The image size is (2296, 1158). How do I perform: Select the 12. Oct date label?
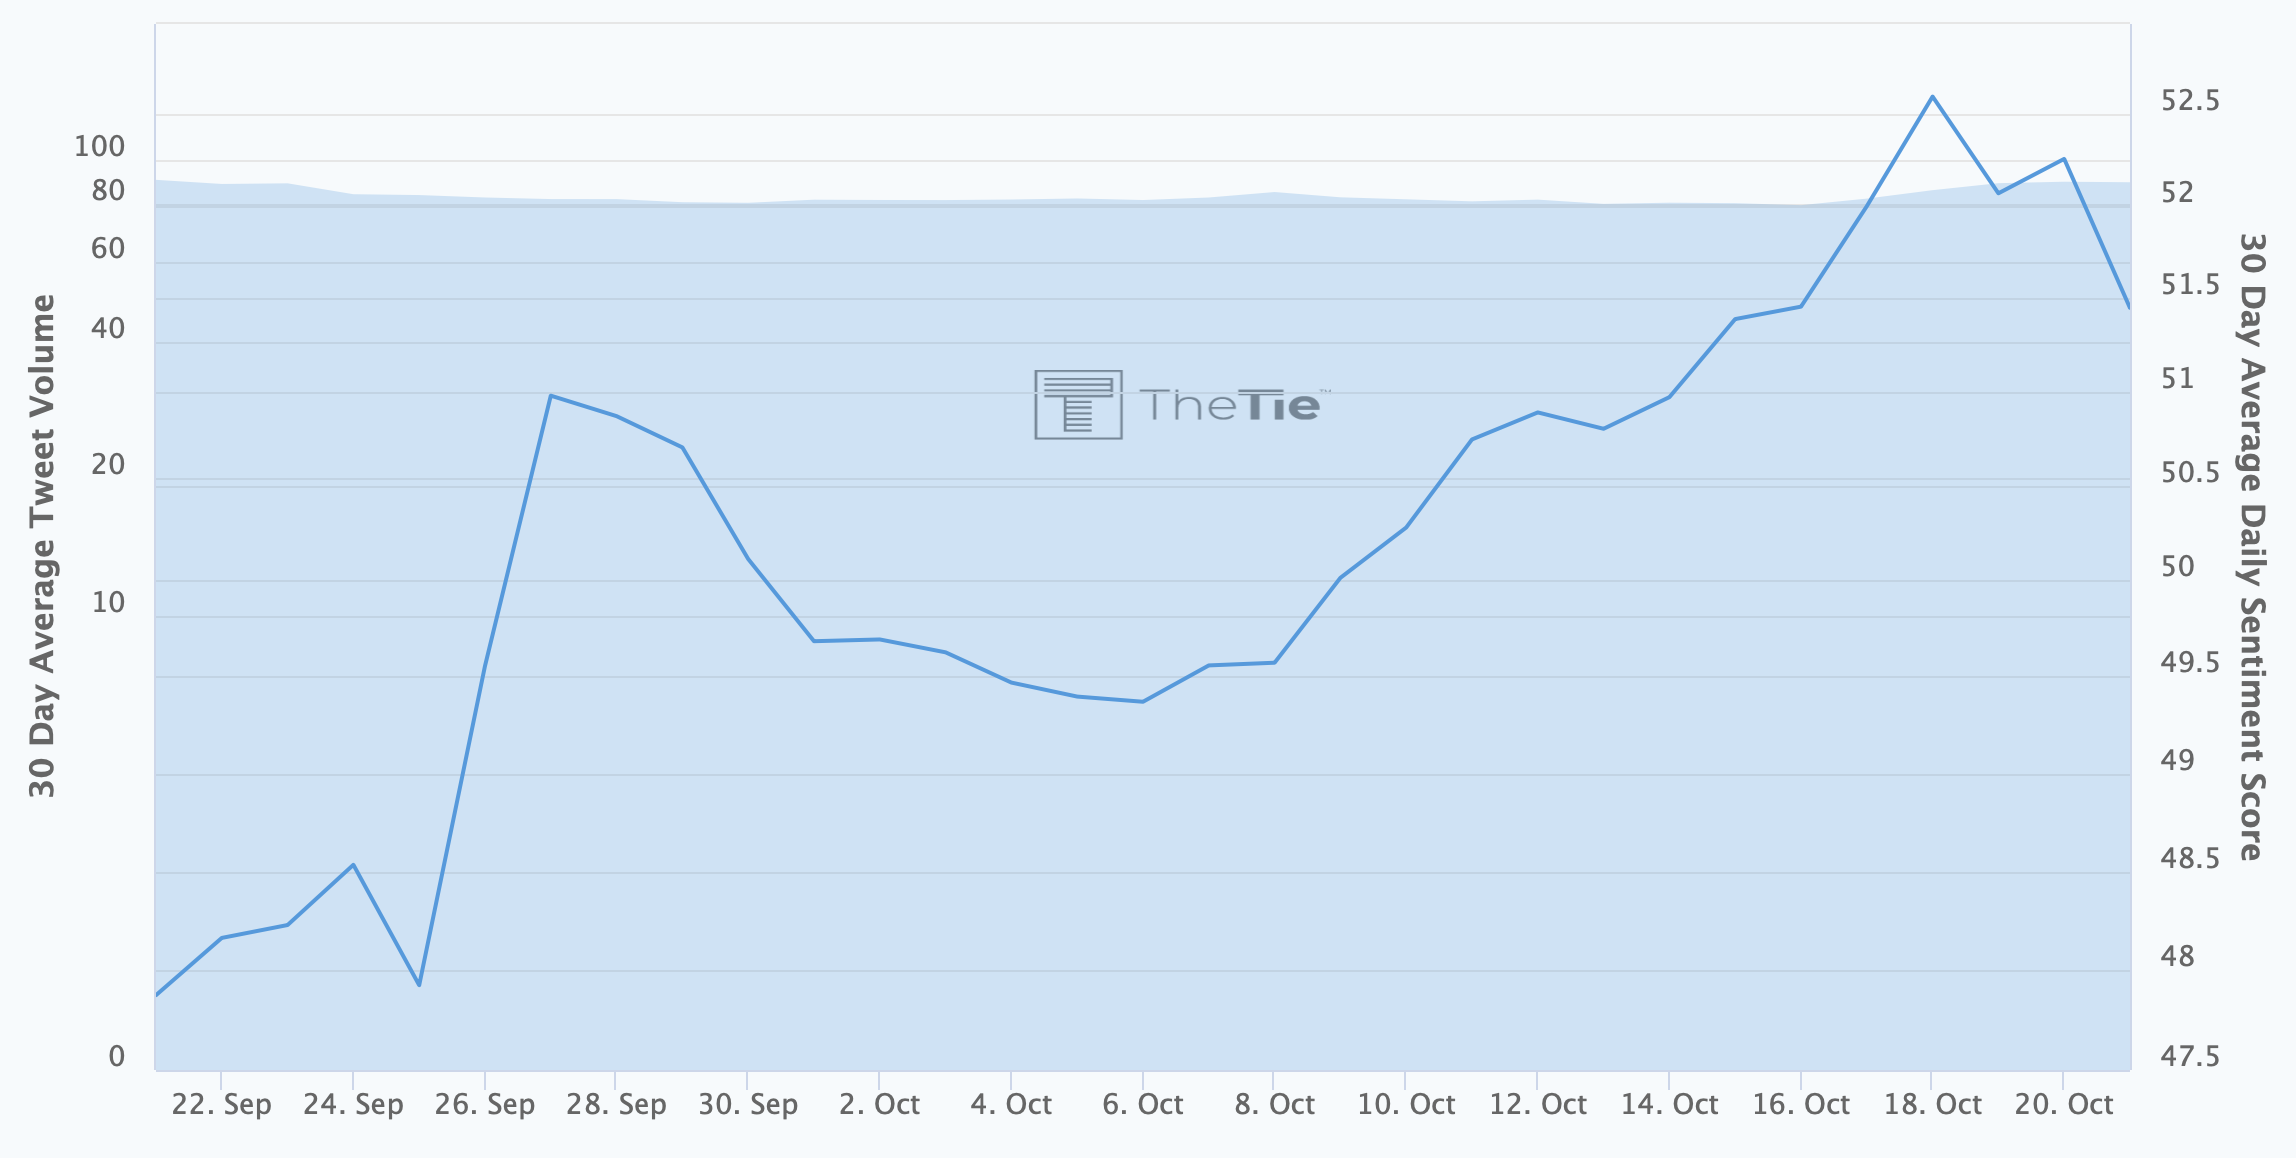pyautogui.click(x=1538, y=1104)
